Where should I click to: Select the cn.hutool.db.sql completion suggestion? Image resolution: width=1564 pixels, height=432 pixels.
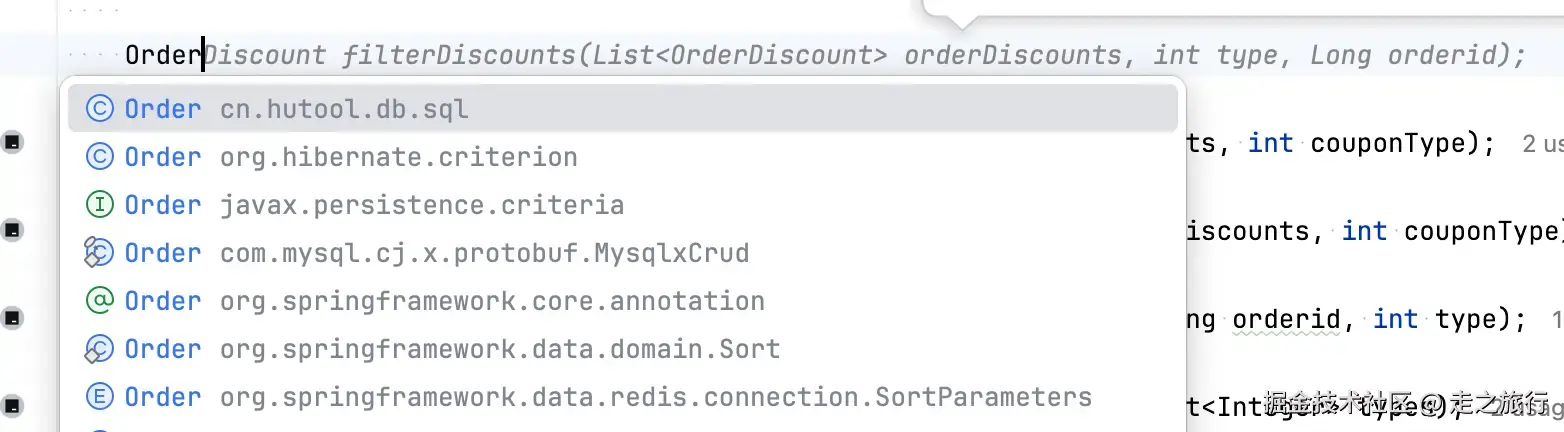pyautogui.click(x=343, y=109)
